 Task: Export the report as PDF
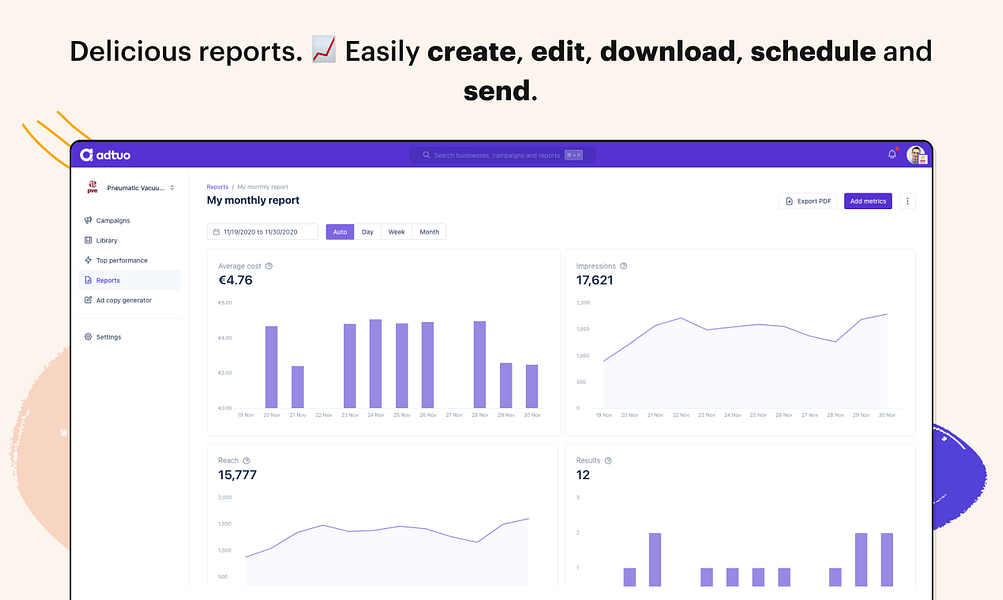click(808, 201)
